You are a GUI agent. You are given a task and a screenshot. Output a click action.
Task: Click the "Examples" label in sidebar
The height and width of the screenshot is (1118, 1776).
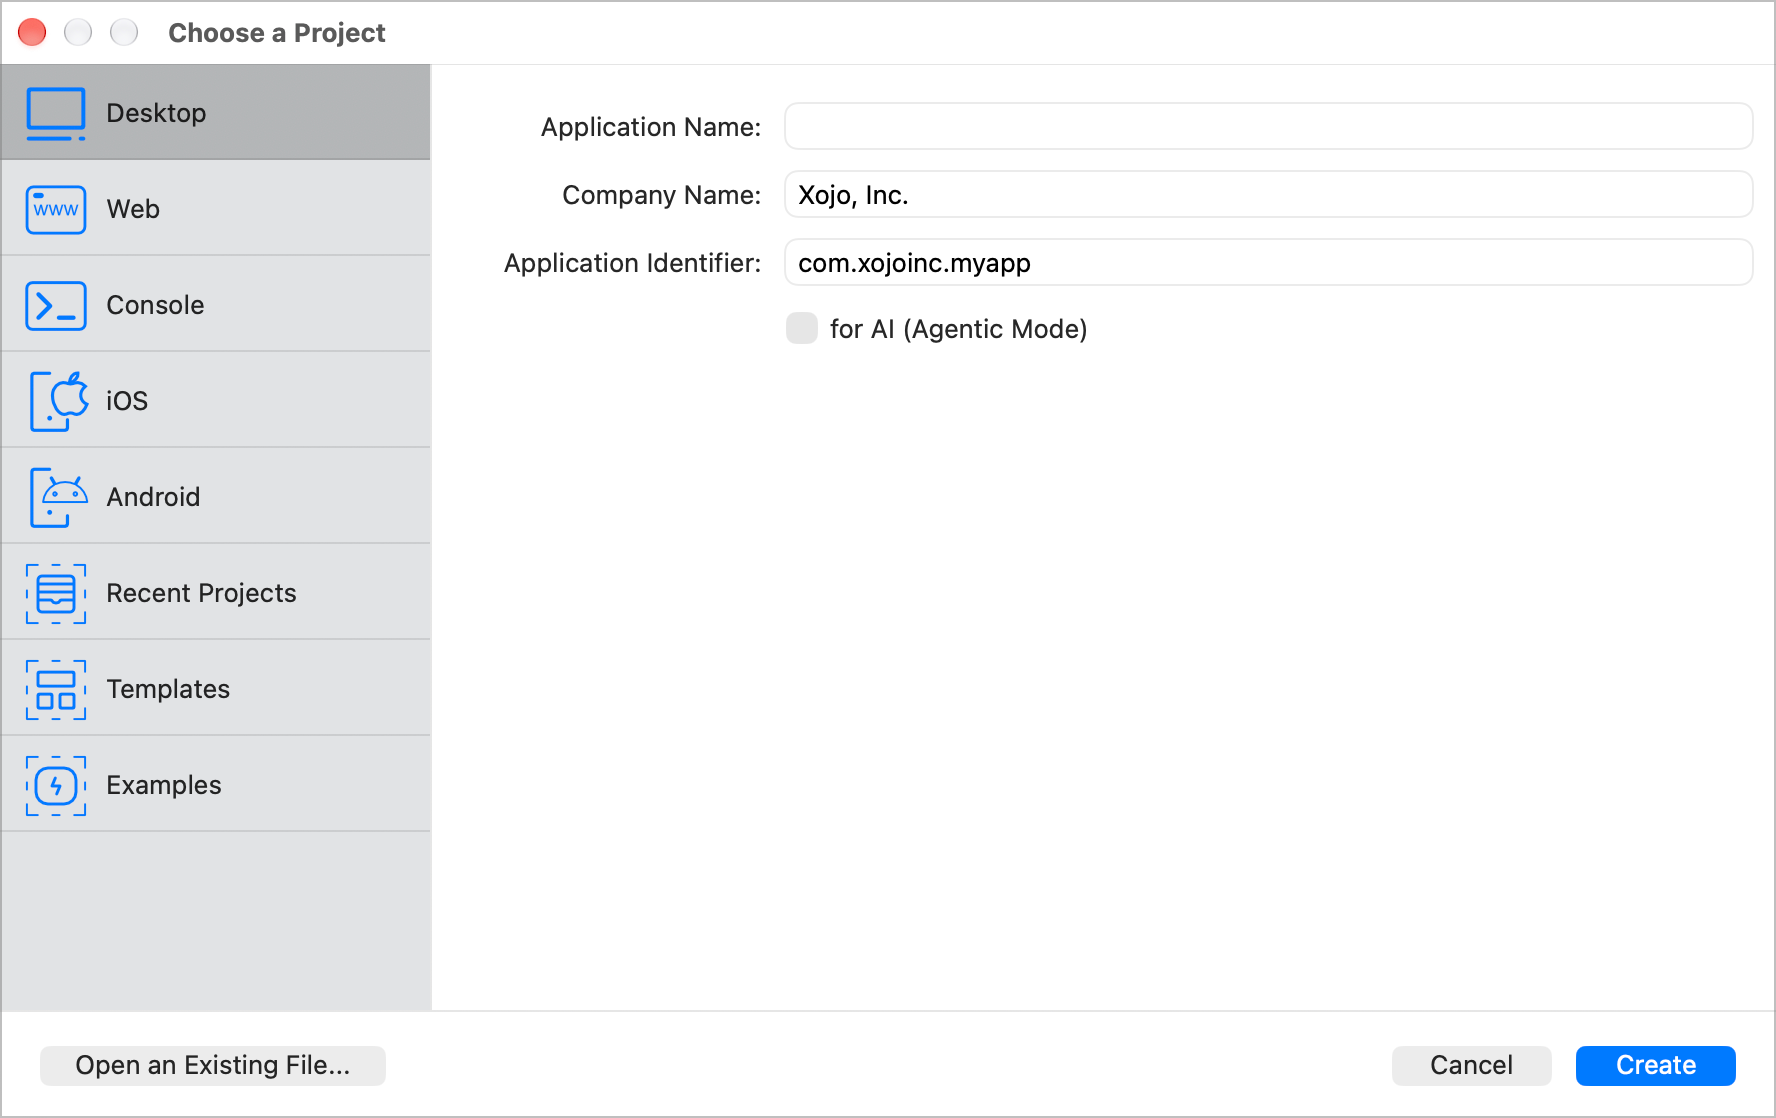pos(164,785)
